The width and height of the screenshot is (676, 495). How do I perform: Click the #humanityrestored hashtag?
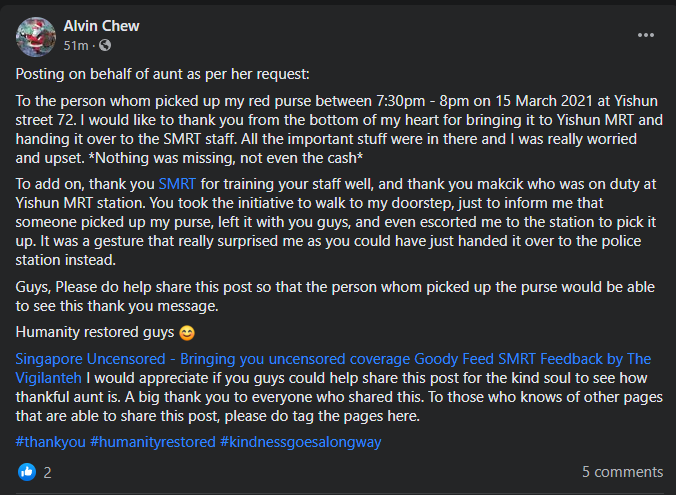point(153,442)
